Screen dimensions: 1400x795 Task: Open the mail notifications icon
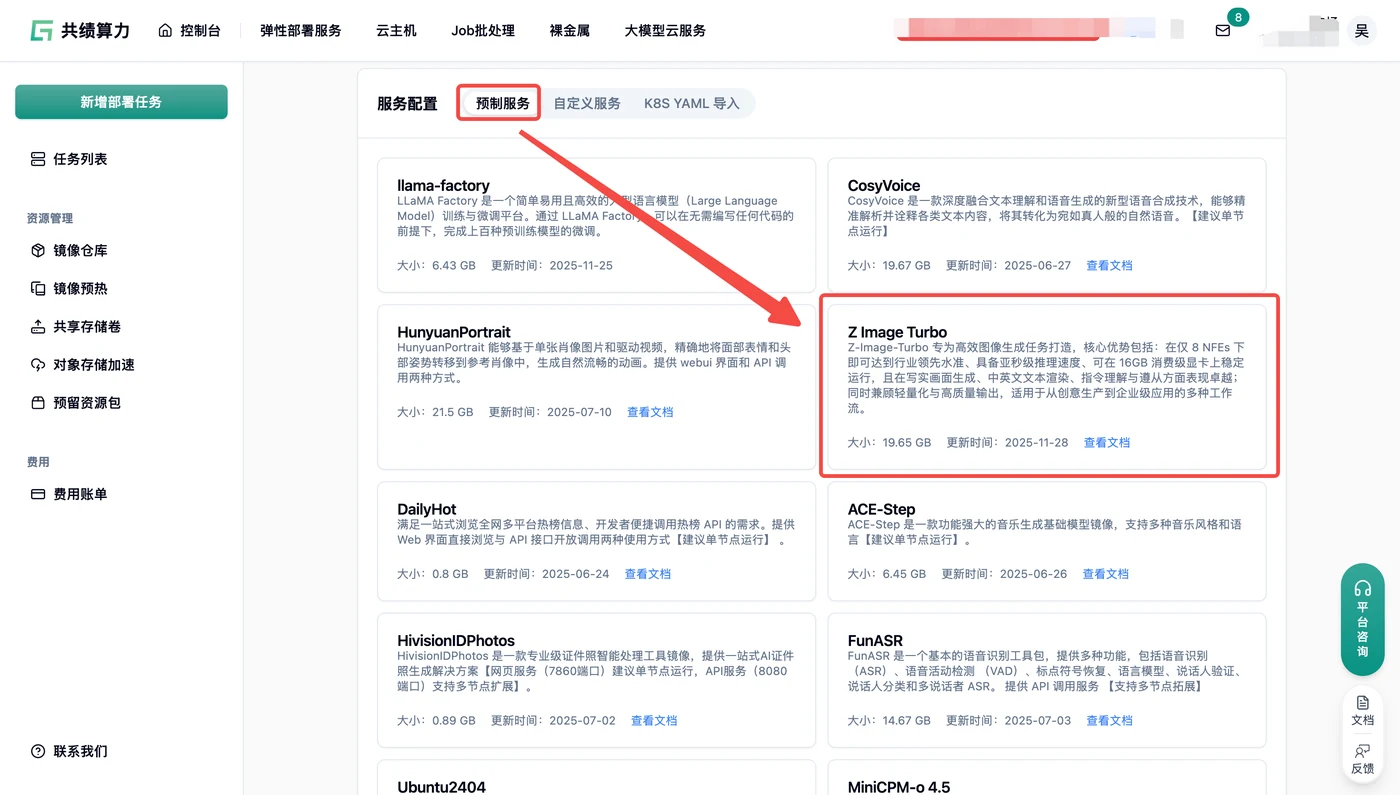click(1222, 30)
